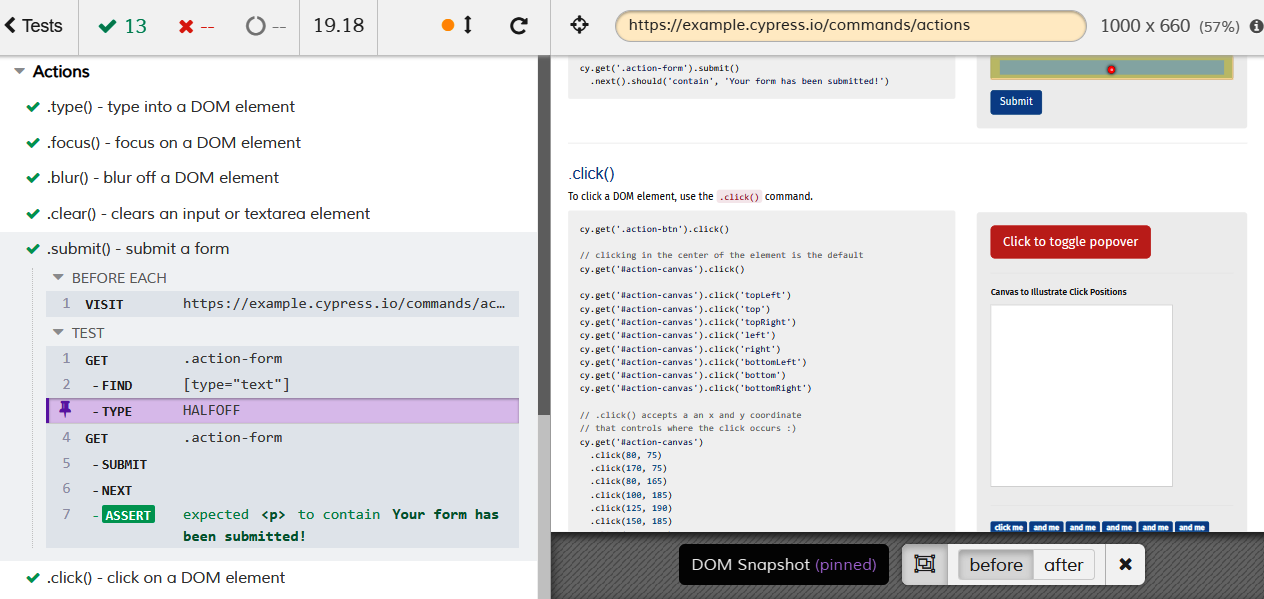Select the 'before' snapshot state
Viewport: 1264px width, 599px height.
pyautogui.click(x=995, y=565)
